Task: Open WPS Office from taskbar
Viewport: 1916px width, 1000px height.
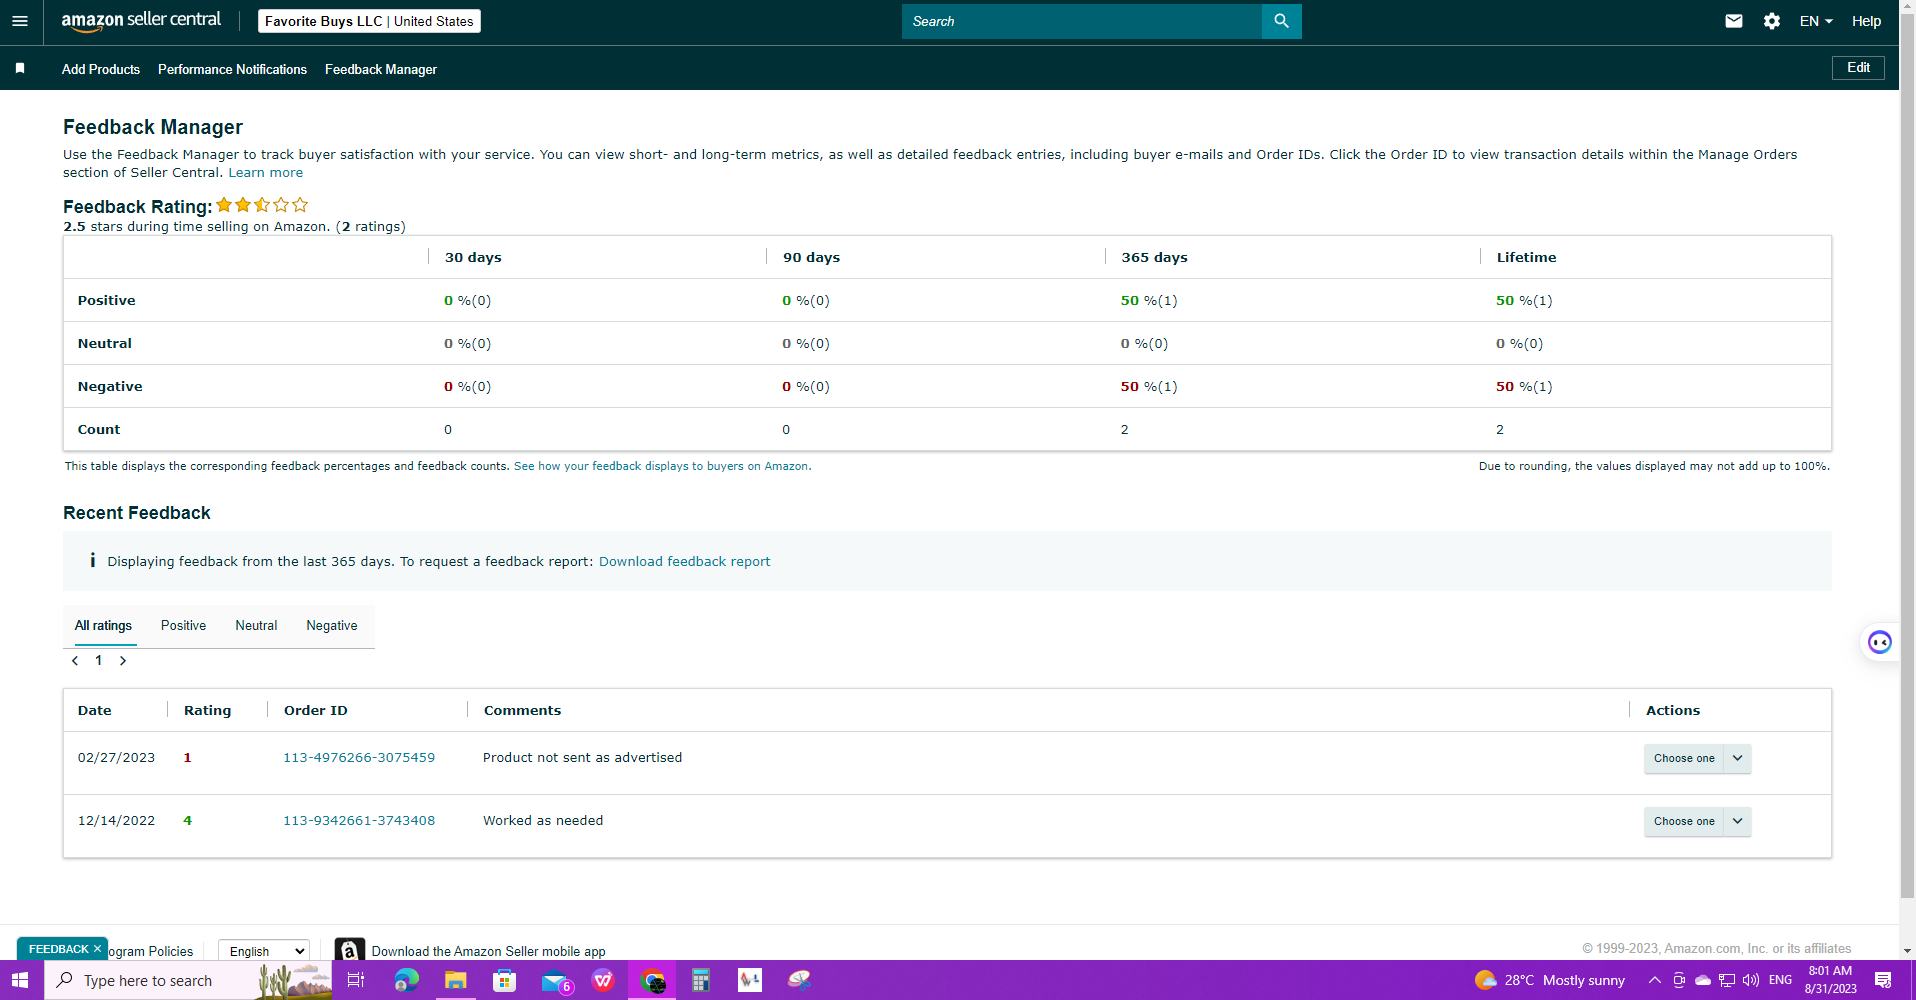Action: coord(603,980)
